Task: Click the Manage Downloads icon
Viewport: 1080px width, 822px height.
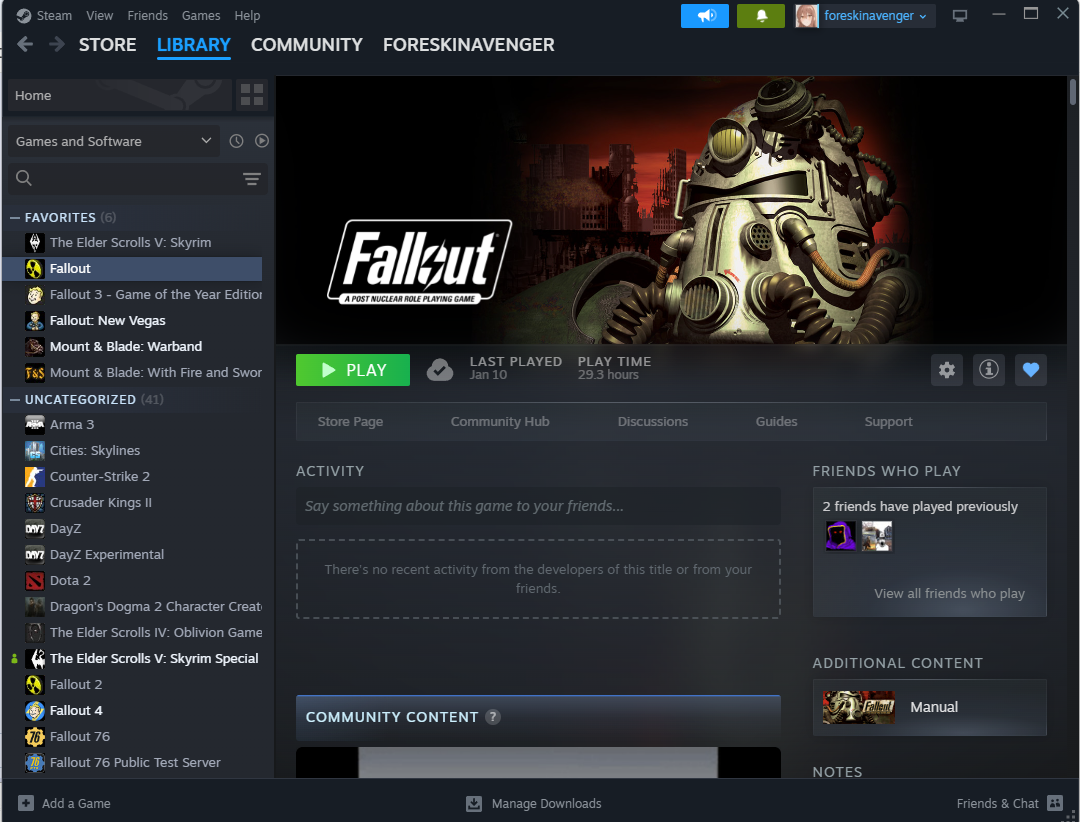Action: point(474,803)
